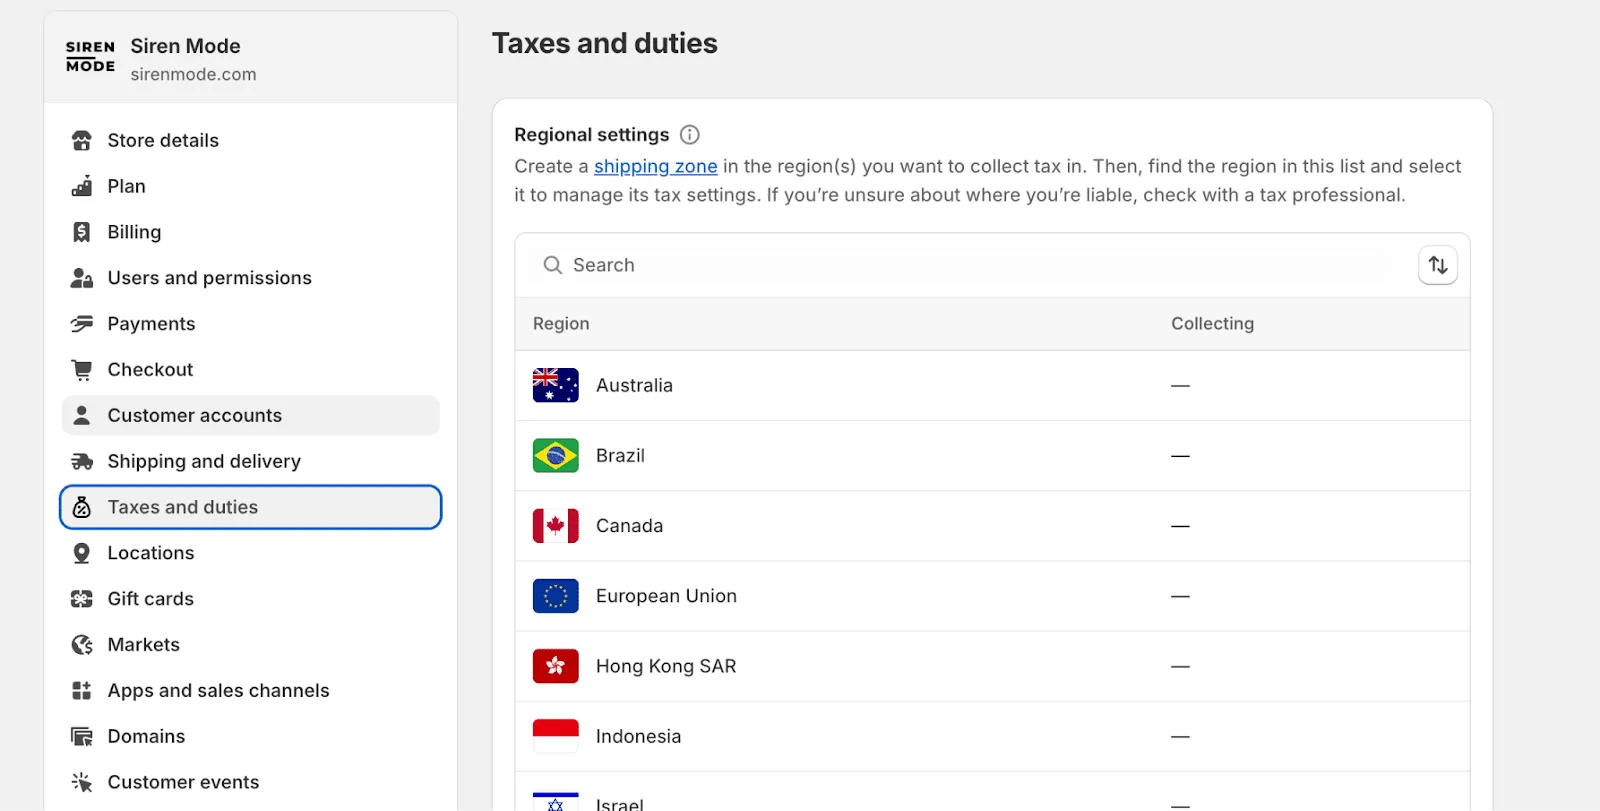
Task: Go to Shipping and delivery settings
Action: (x=250, y=461)
